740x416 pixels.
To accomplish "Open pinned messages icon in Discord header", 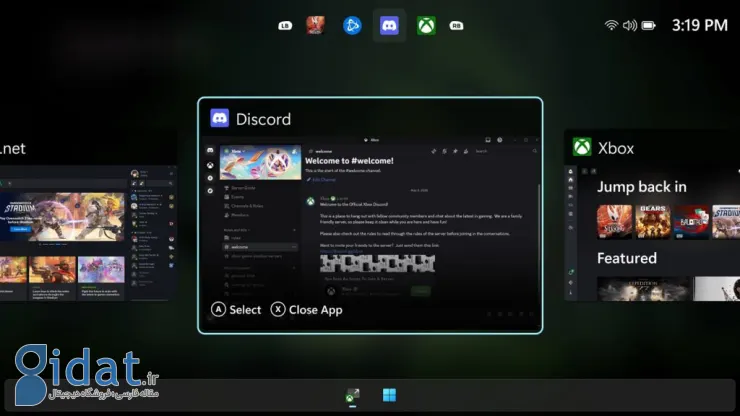I will tap(455, 151).
